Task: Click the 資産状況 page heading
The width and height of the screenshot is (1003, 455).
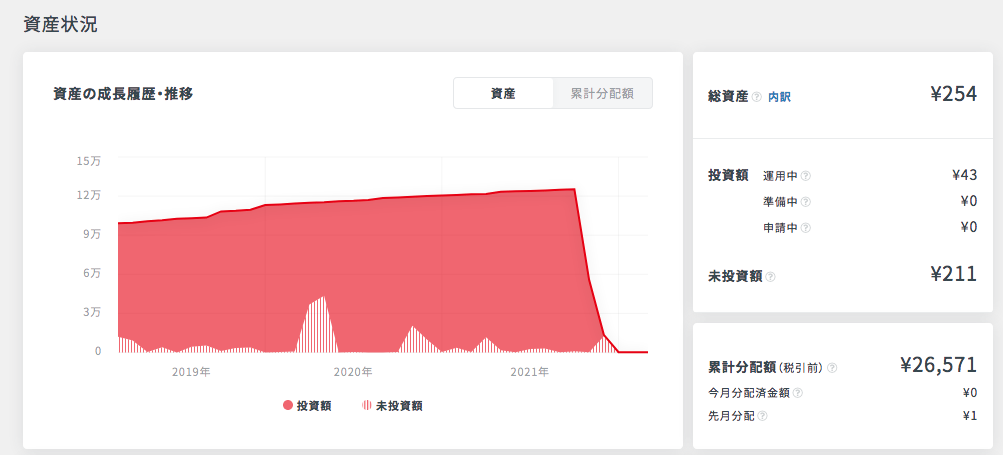Action: 60,24
